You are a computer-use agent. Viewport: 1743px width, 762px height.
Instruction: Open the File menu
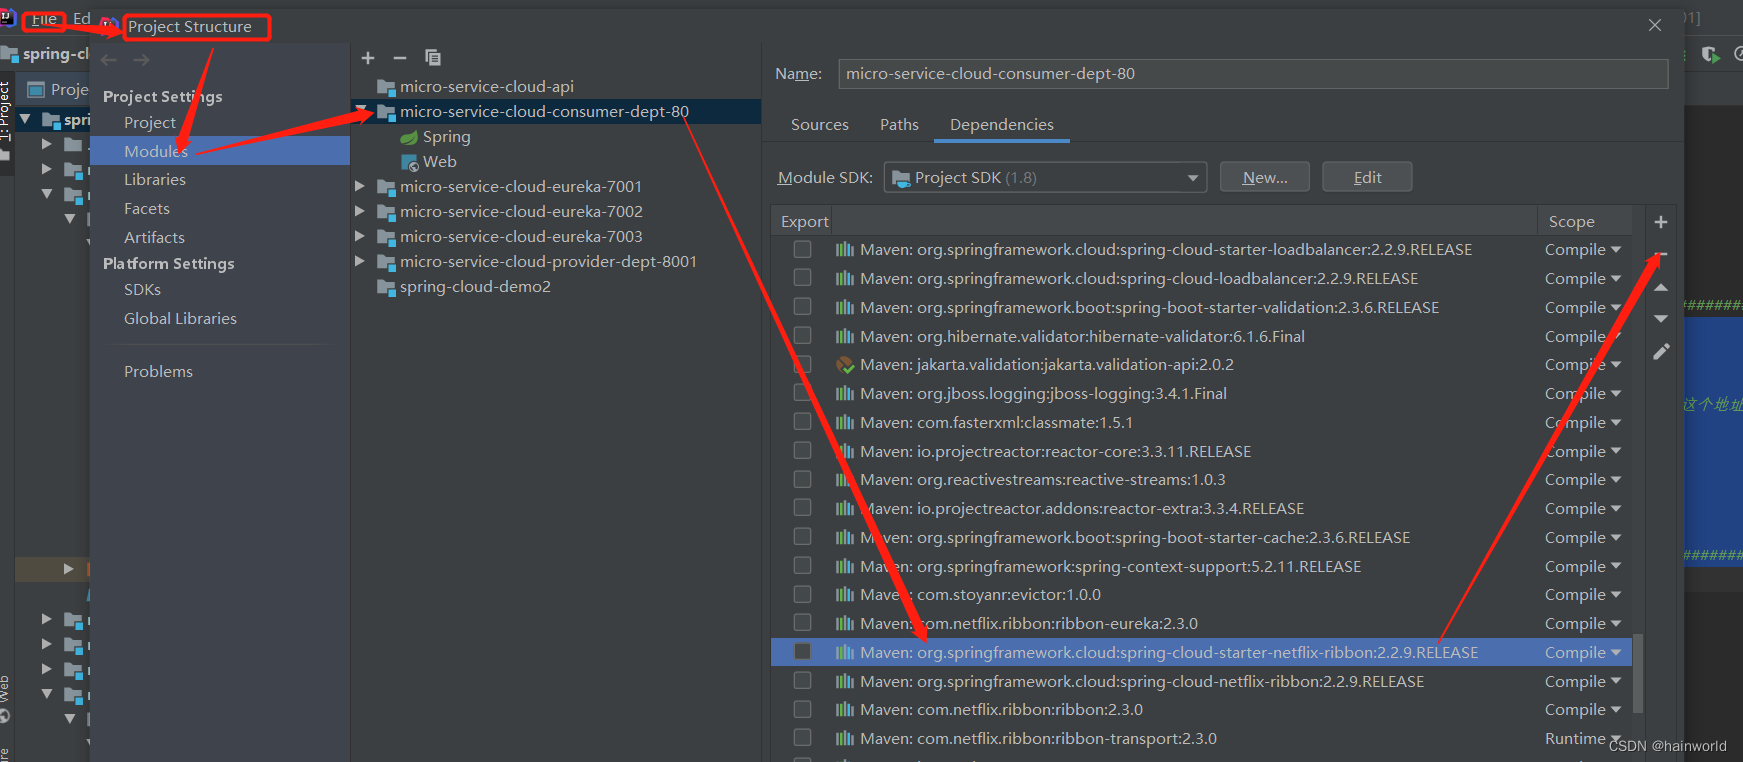pos(44,19)
